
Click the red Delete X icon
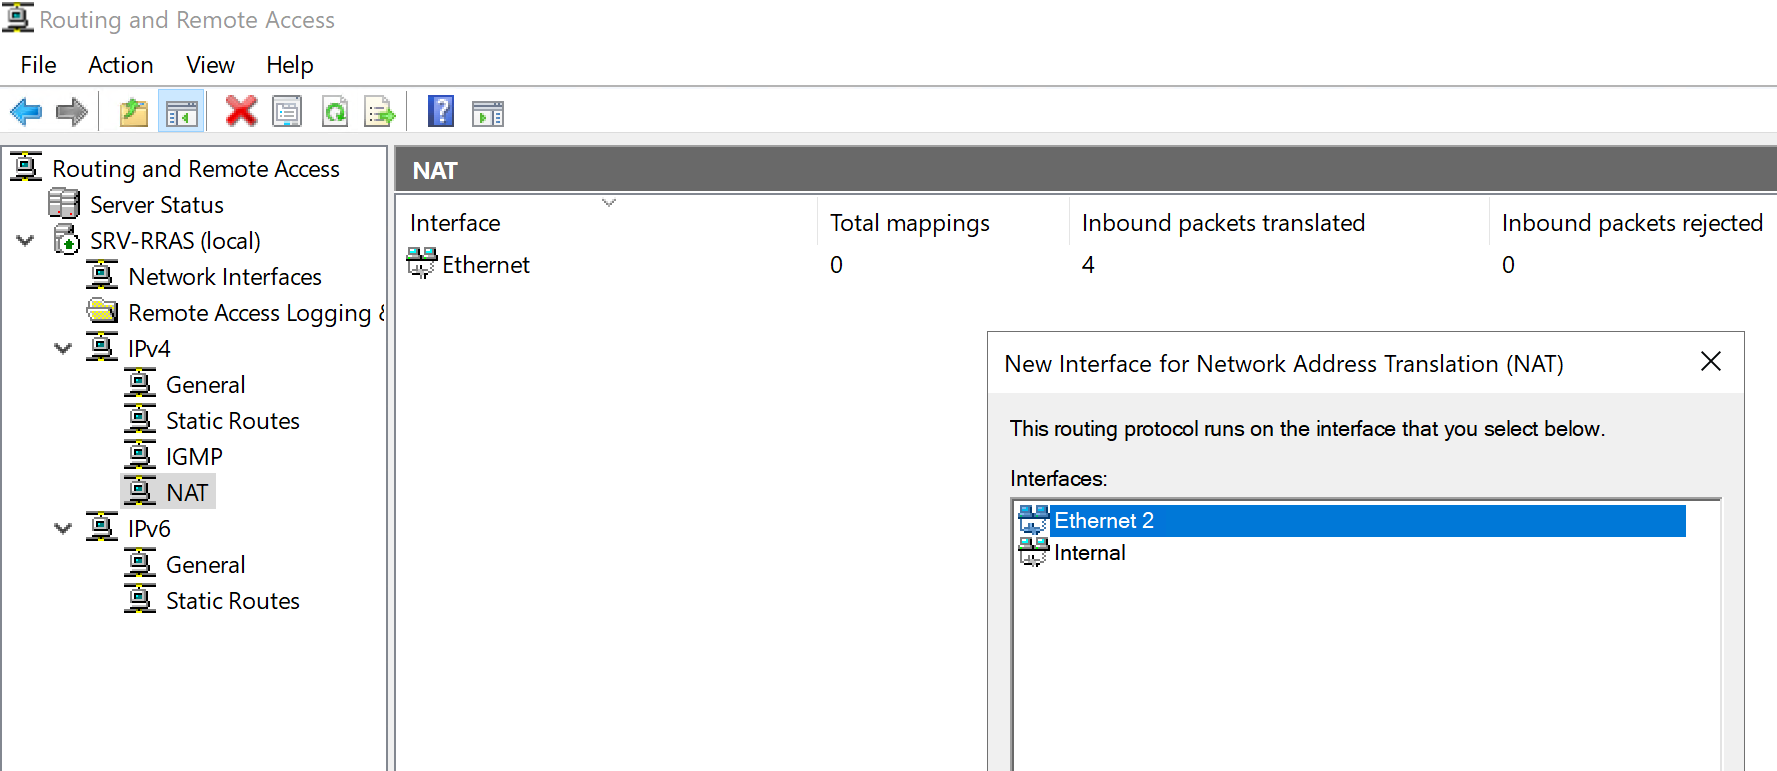point(241,112)
